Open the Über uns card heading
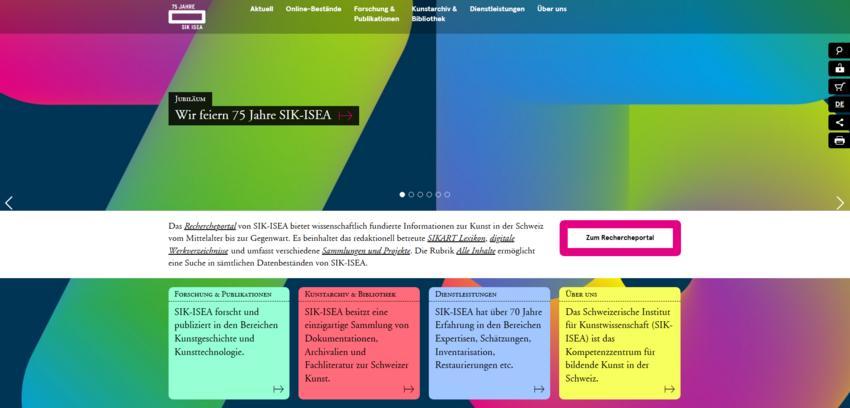The image size is (850, 408). [x=581, y=294]
